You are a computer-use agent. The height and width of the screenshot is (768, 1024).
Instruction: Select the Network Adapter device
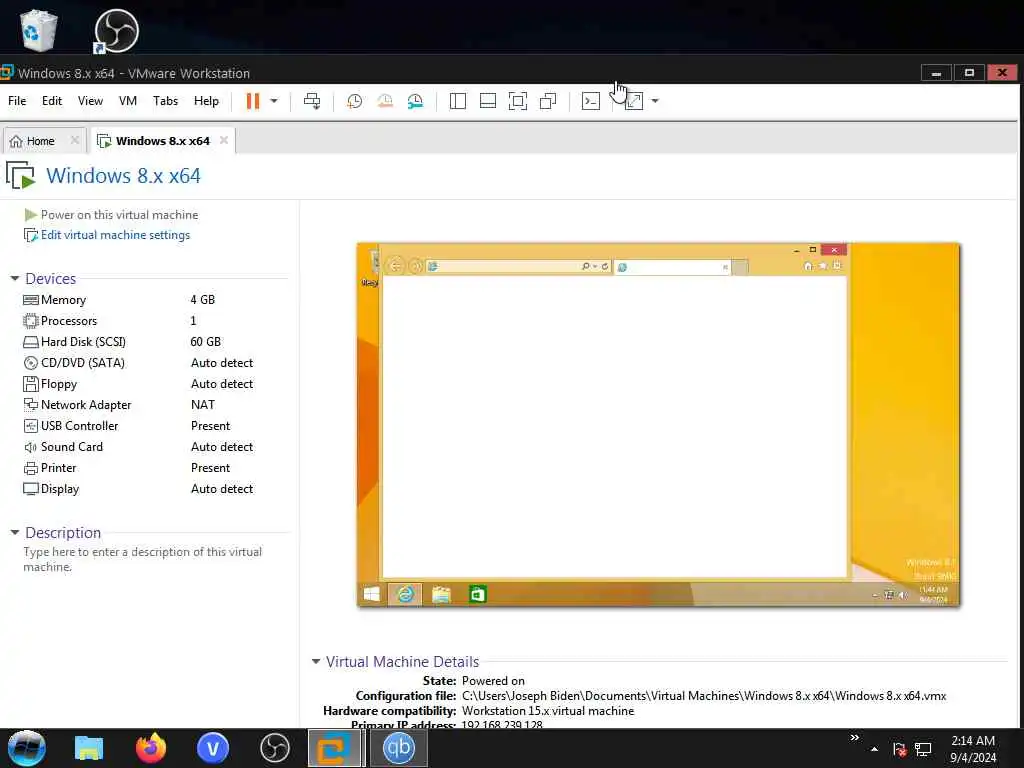pos(140,405)
